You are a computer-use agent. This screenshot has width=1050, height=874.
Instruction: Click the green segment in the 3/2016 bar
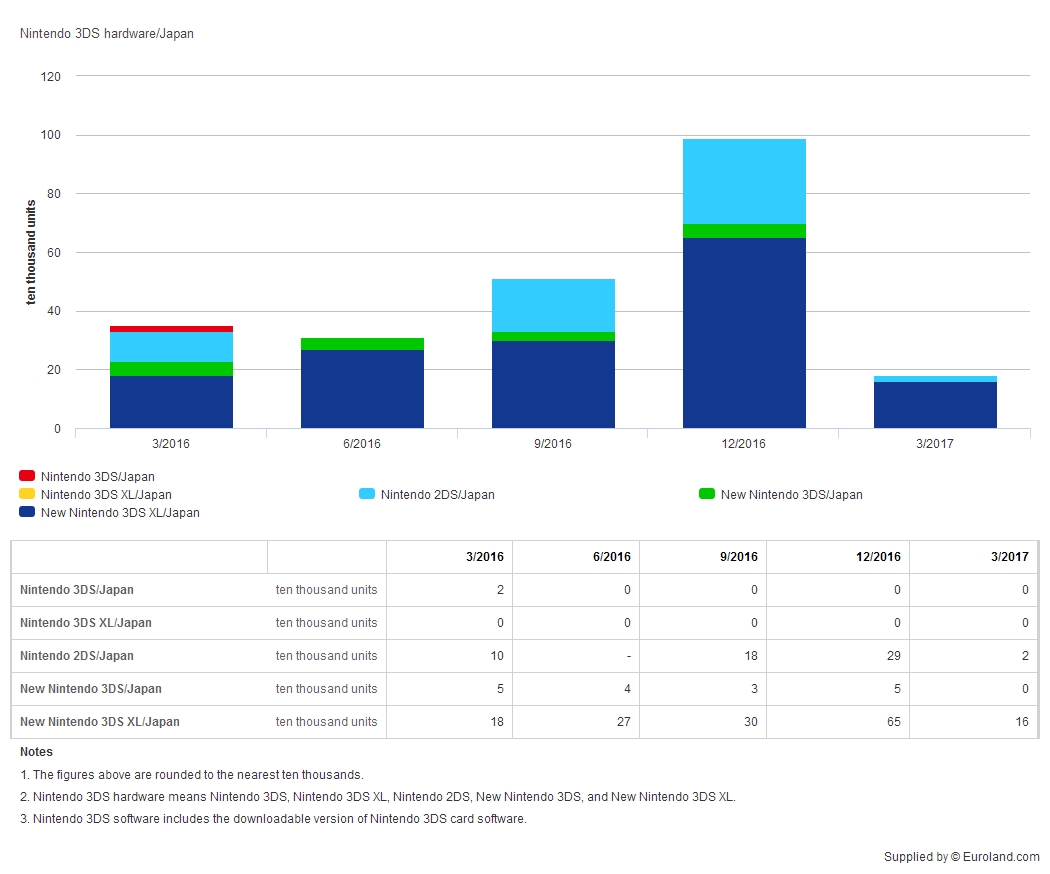[x=171, y=369]
